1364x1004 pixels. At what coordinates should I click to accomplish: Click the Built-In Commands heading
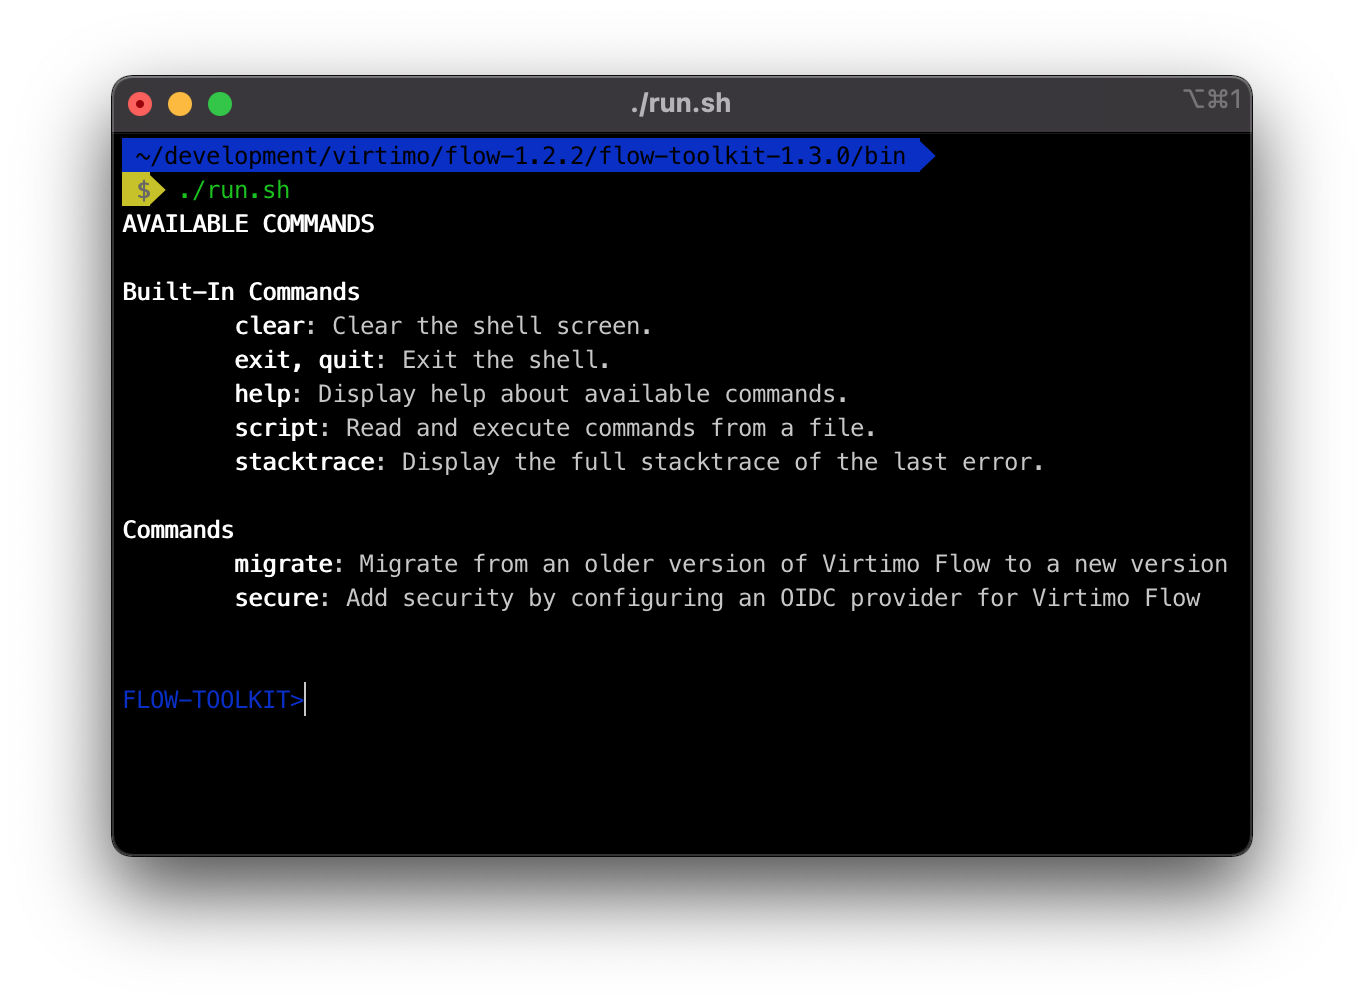coord(241,292)
